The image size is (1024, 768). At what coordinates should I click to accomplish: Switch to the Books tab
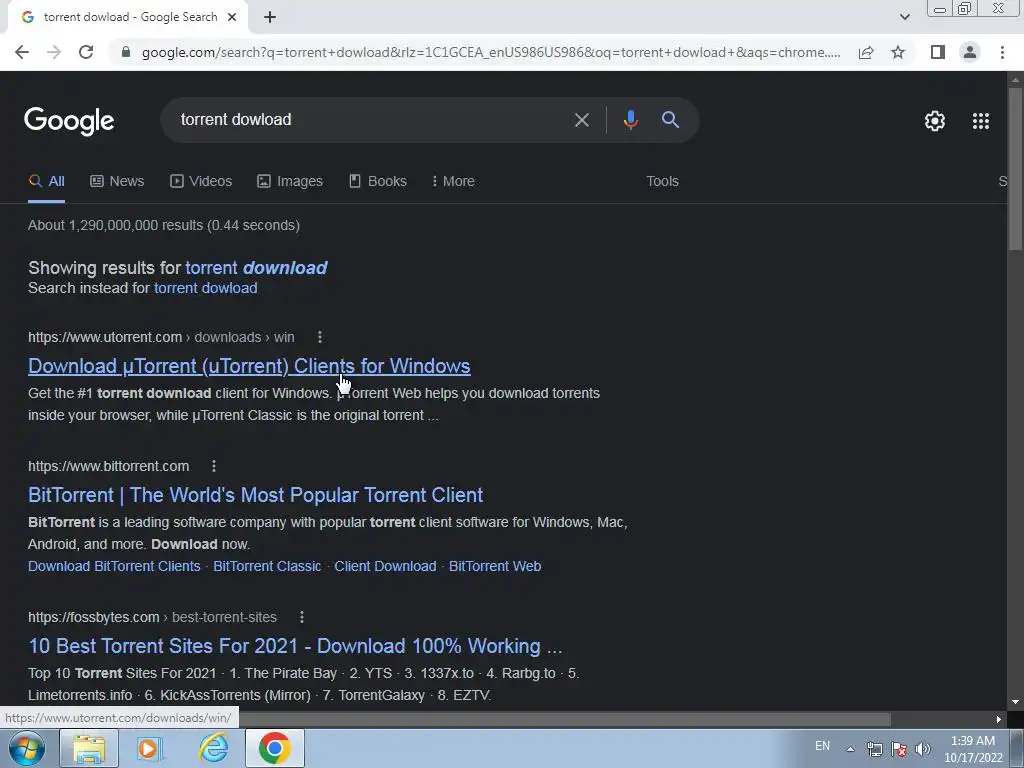coord(378,181)
